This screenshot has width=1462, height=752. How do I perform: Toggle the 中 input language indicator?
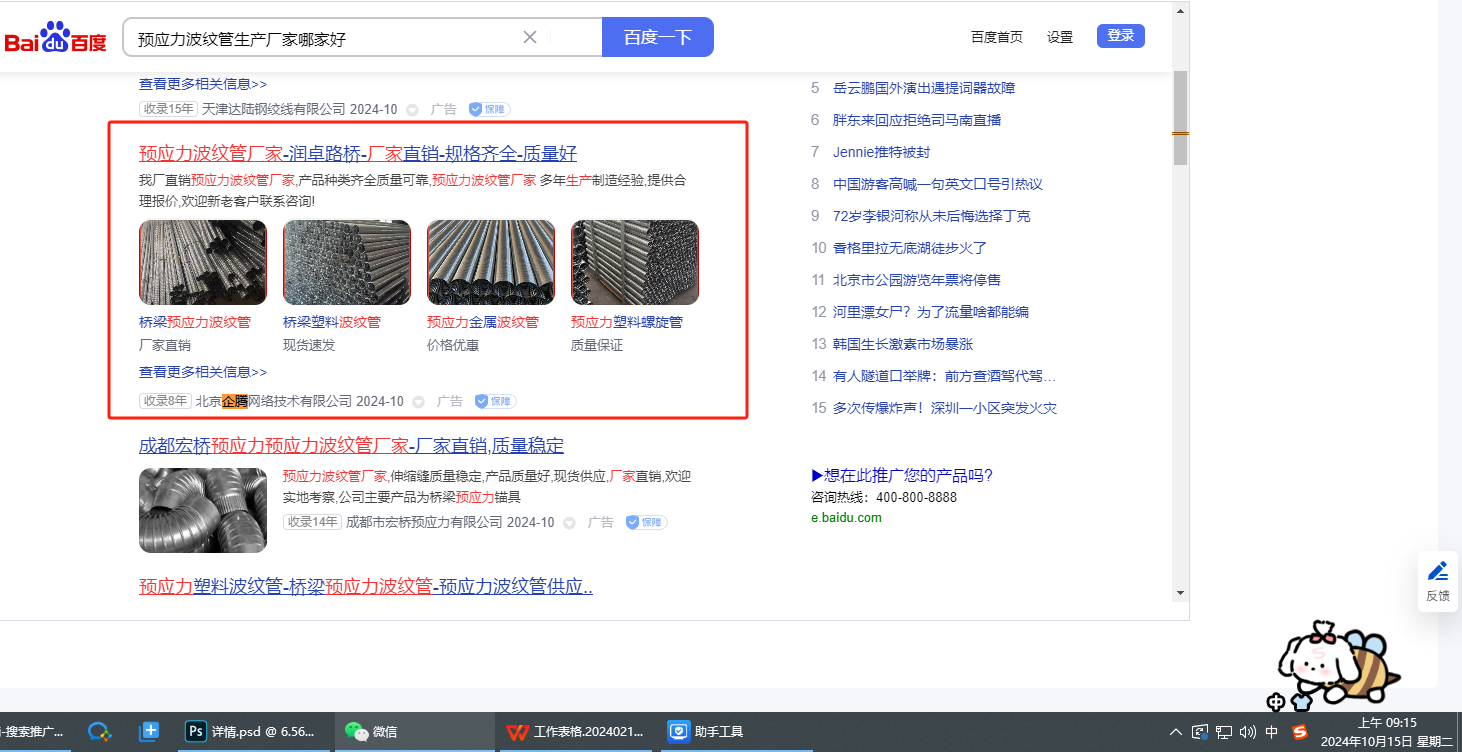[x=1272, y=732]
